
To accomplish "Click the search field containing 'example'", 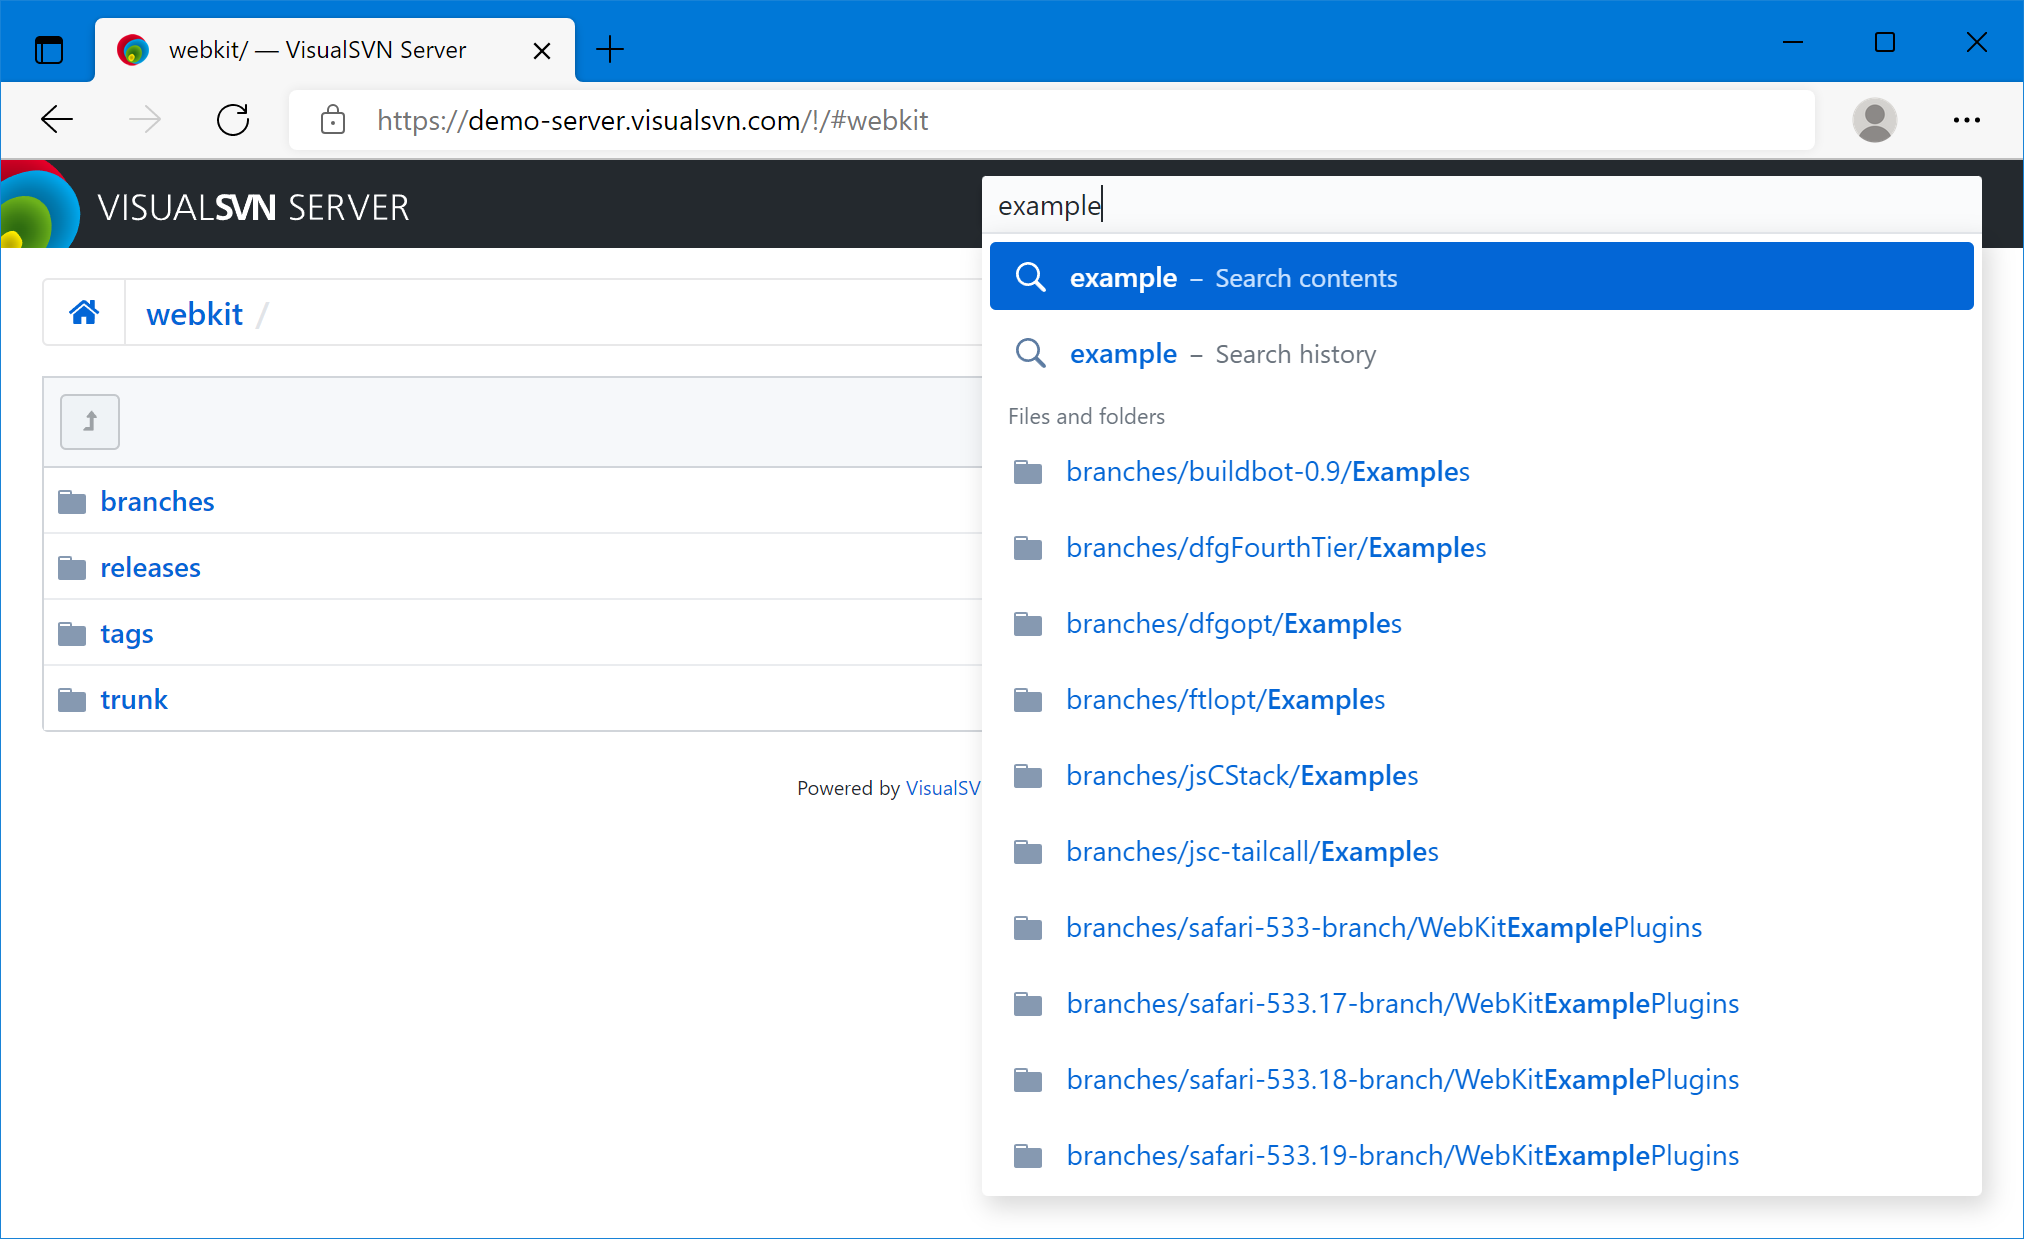I will 1481,206.
